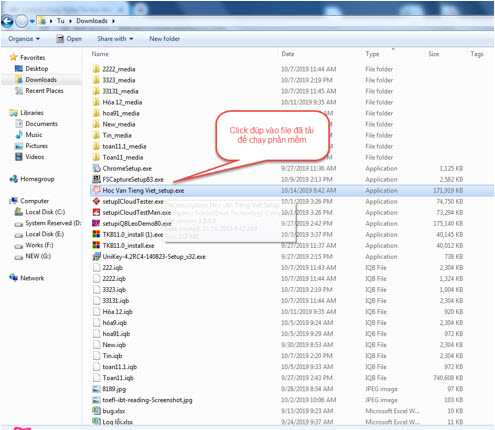Select Homegroup icon in sidebar

pyautogui.click(x=14, y=179)
